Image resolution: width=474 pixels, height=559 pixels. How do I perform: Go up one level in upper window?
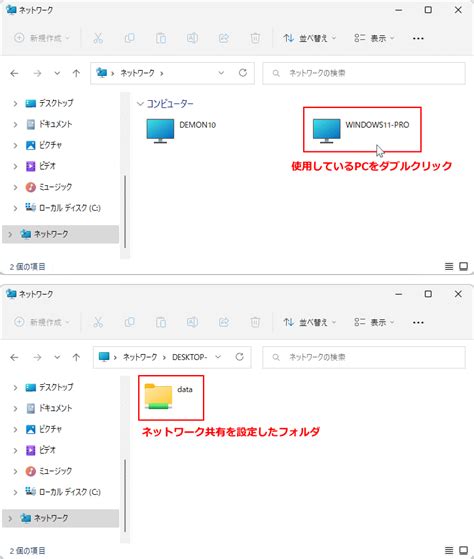point(76,73)
